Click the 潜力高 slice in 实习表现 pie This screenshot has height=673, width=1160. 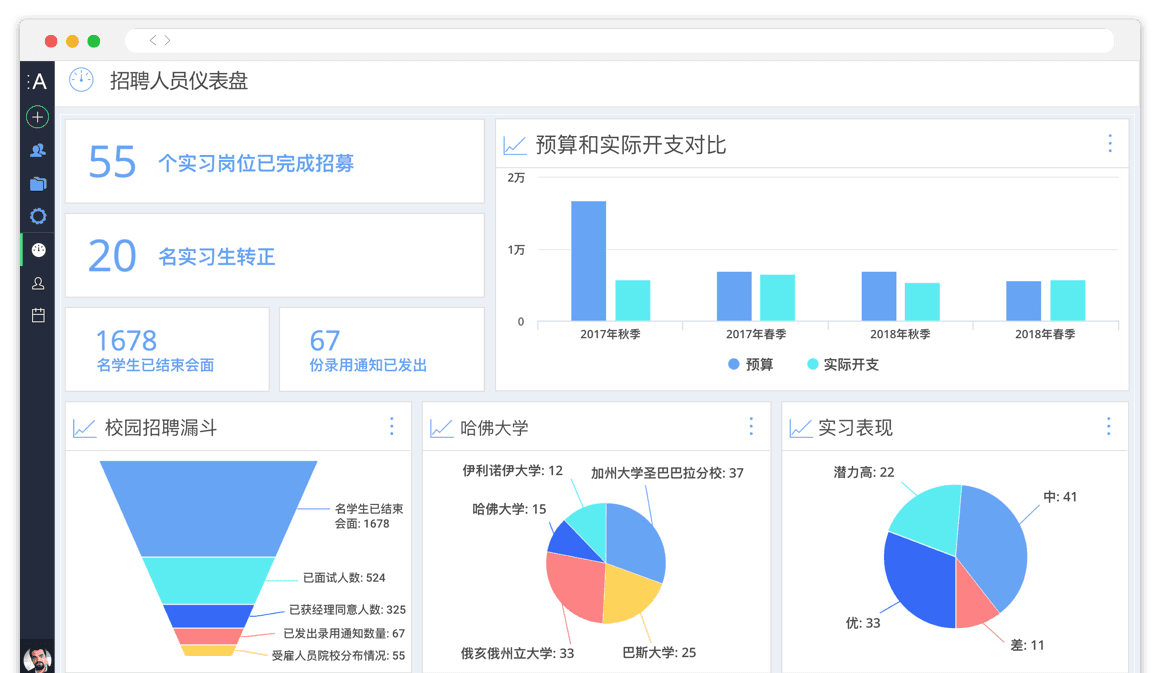928,518
